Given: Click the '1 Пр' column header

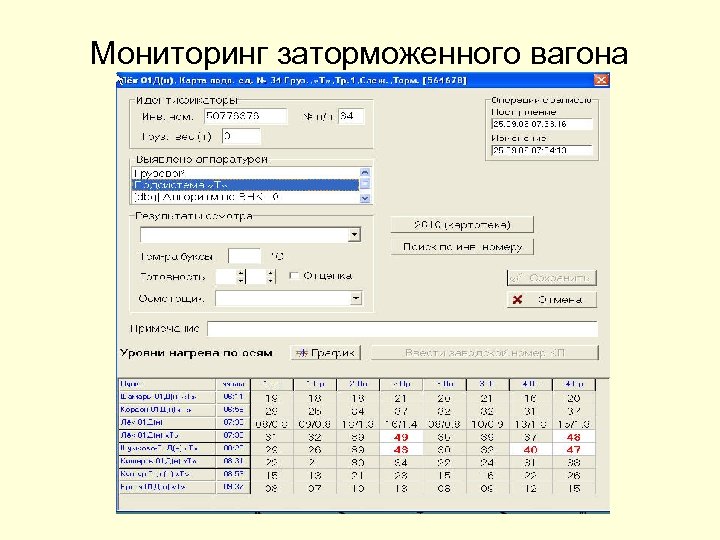Looking at the screenshot, I should click(x=315, y=384).
